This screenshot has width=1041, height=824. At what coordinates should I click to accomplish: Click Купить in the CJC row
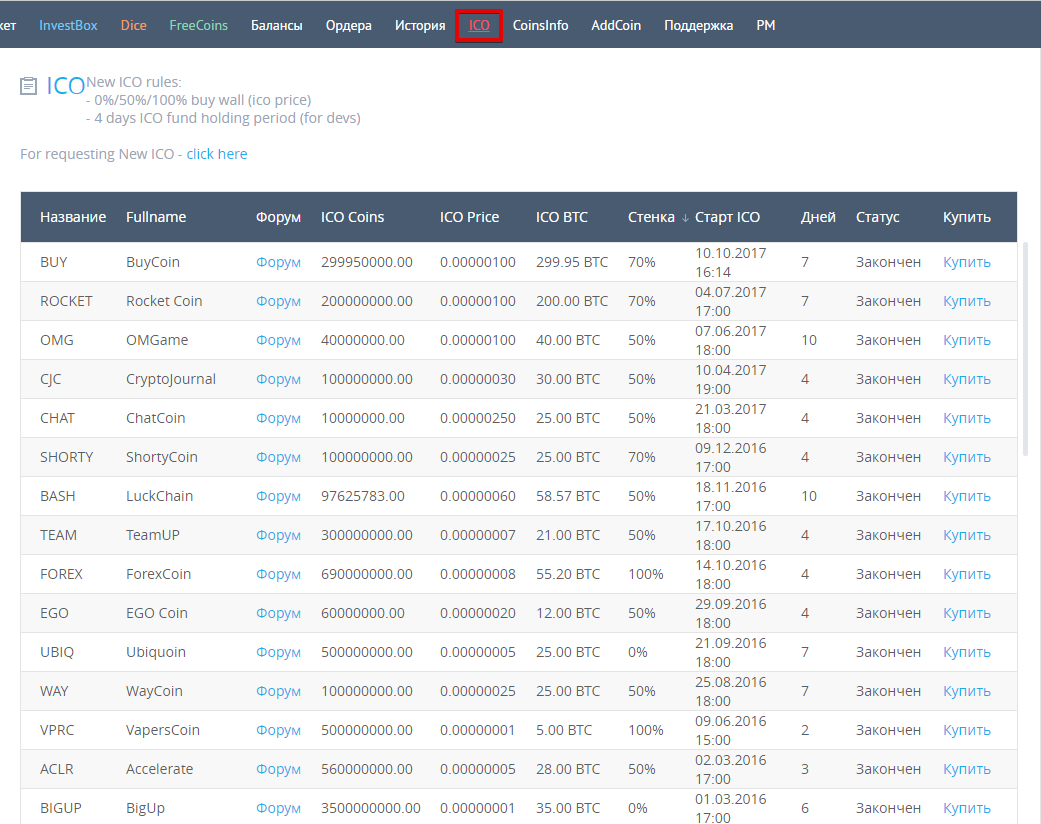click(x=967, y=379)
